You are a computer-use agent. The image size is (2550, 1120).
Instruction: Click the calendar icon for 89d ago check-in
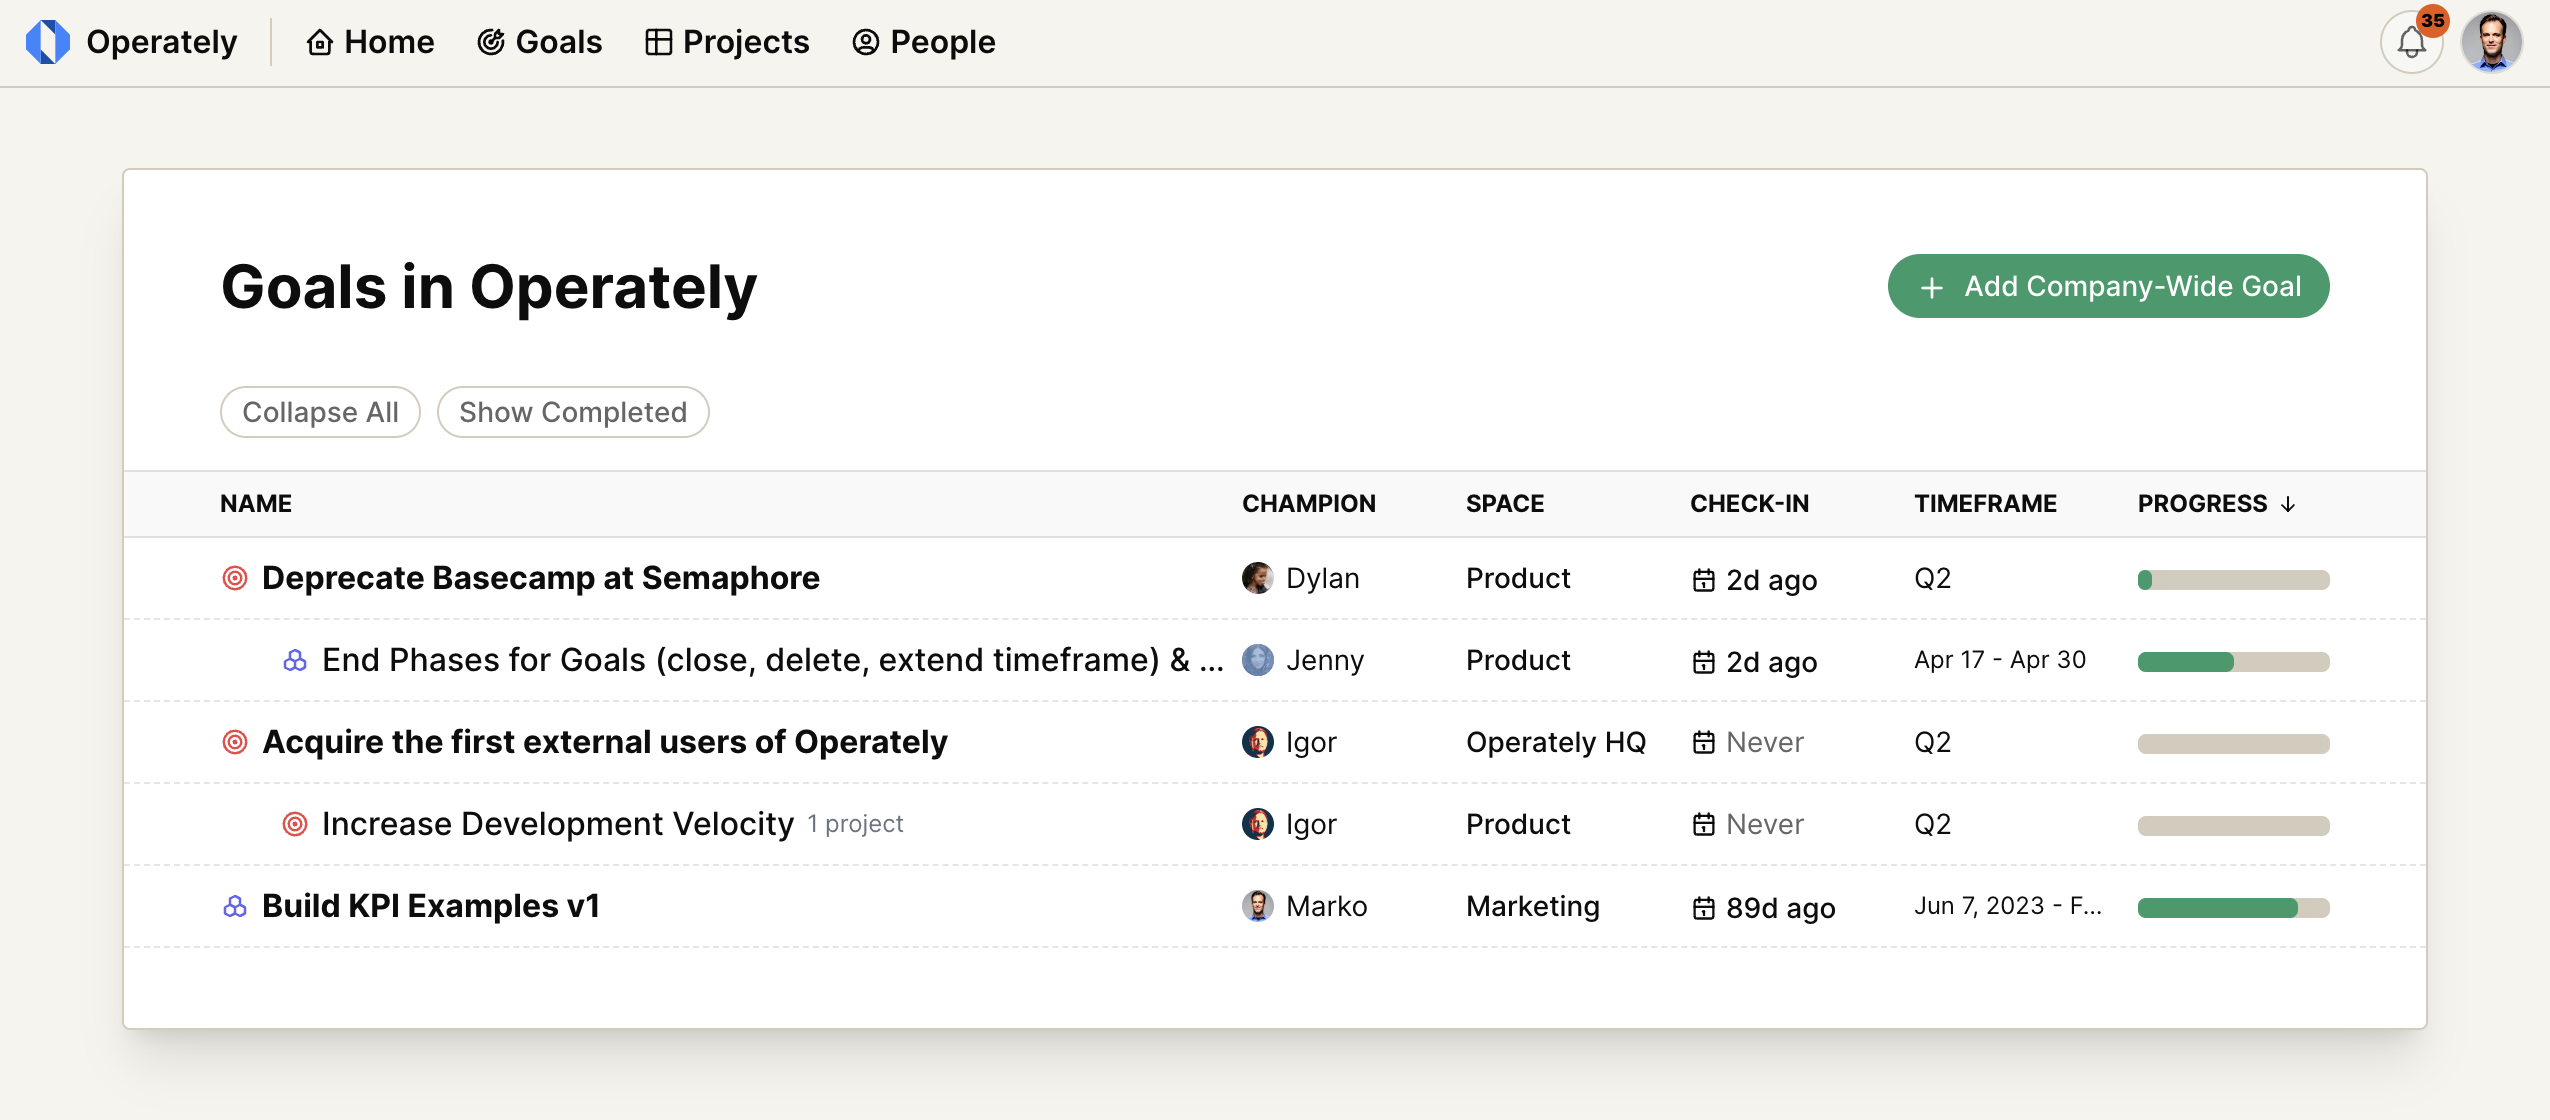(1703, 908)
